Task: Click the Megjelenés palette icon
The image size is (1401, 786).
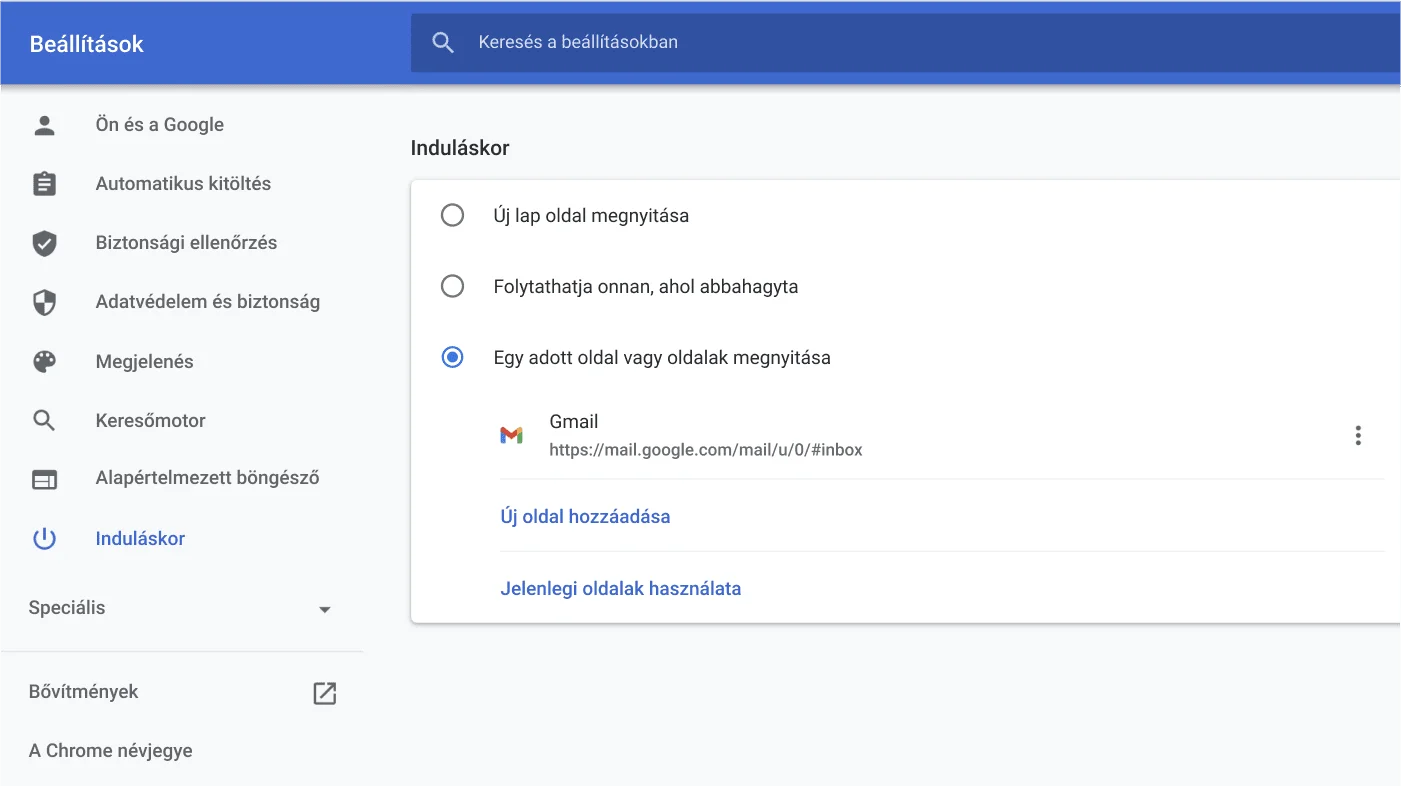Action: [44, 361]
